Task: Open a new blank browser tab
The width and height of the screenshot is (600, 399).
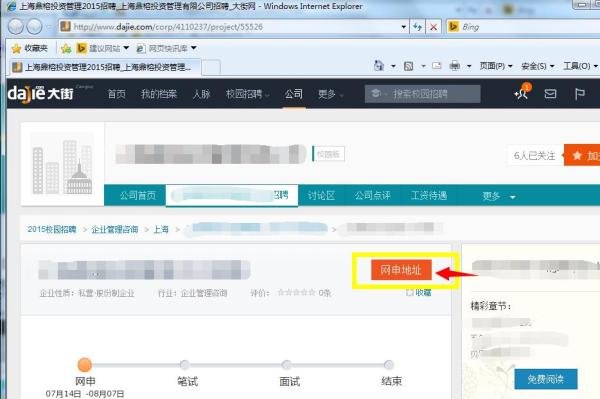Action: click(211, 68)
